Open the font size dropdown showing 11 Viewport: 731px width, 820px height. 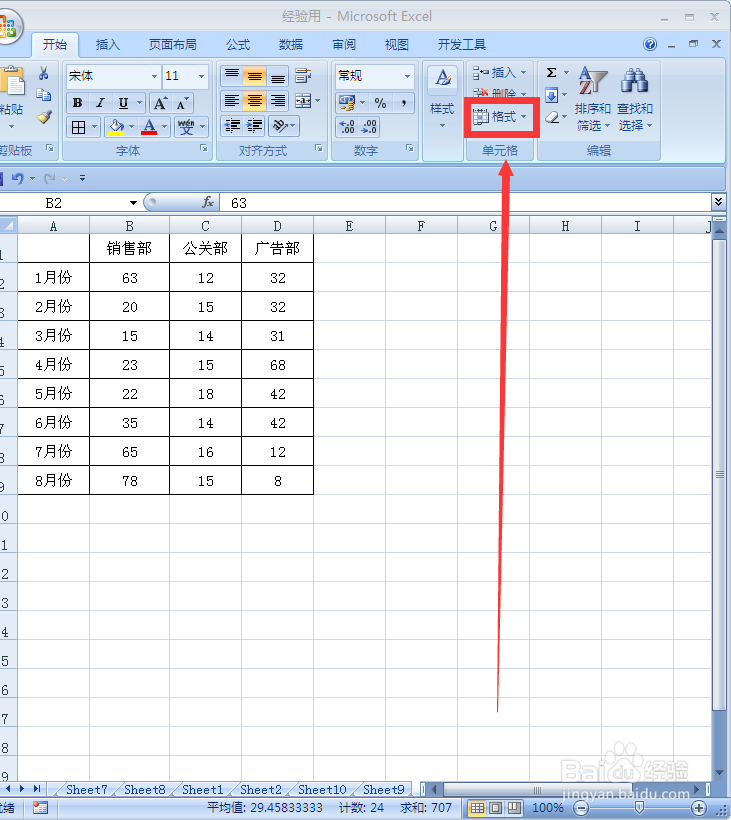(x=201, y=76)
